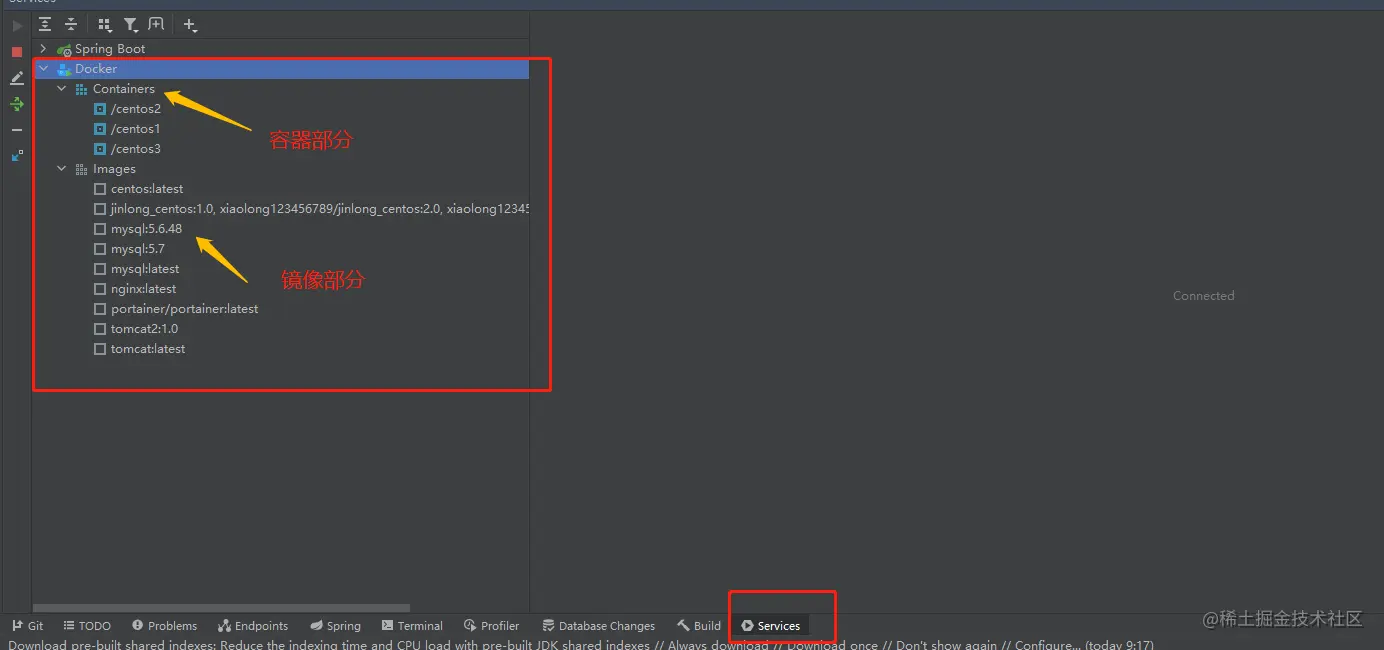Open the Git tool window tab
Viewport: 1384px width, 650px height.
click(28, 626)
